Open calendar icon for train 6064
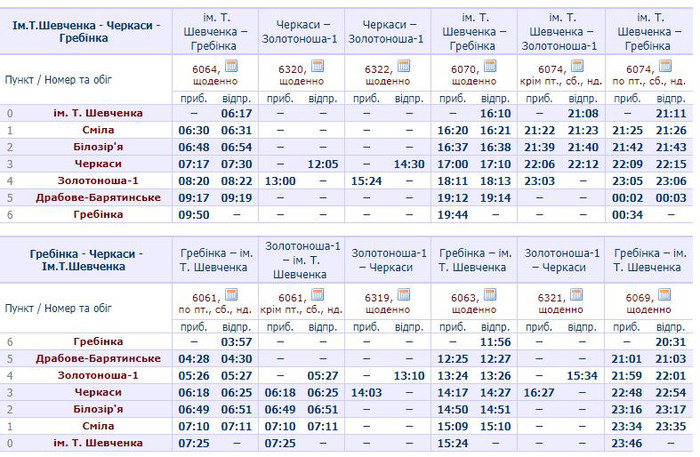 pyautogui.click(x=232, y=66)
